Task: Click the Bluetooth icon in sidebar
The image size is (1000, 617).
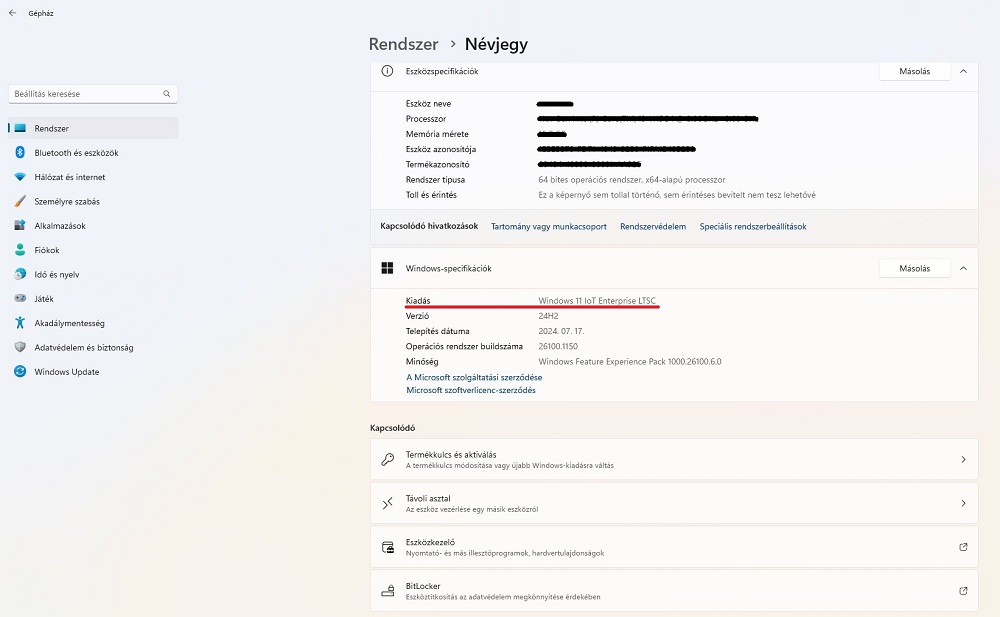Action: point(20,152)
